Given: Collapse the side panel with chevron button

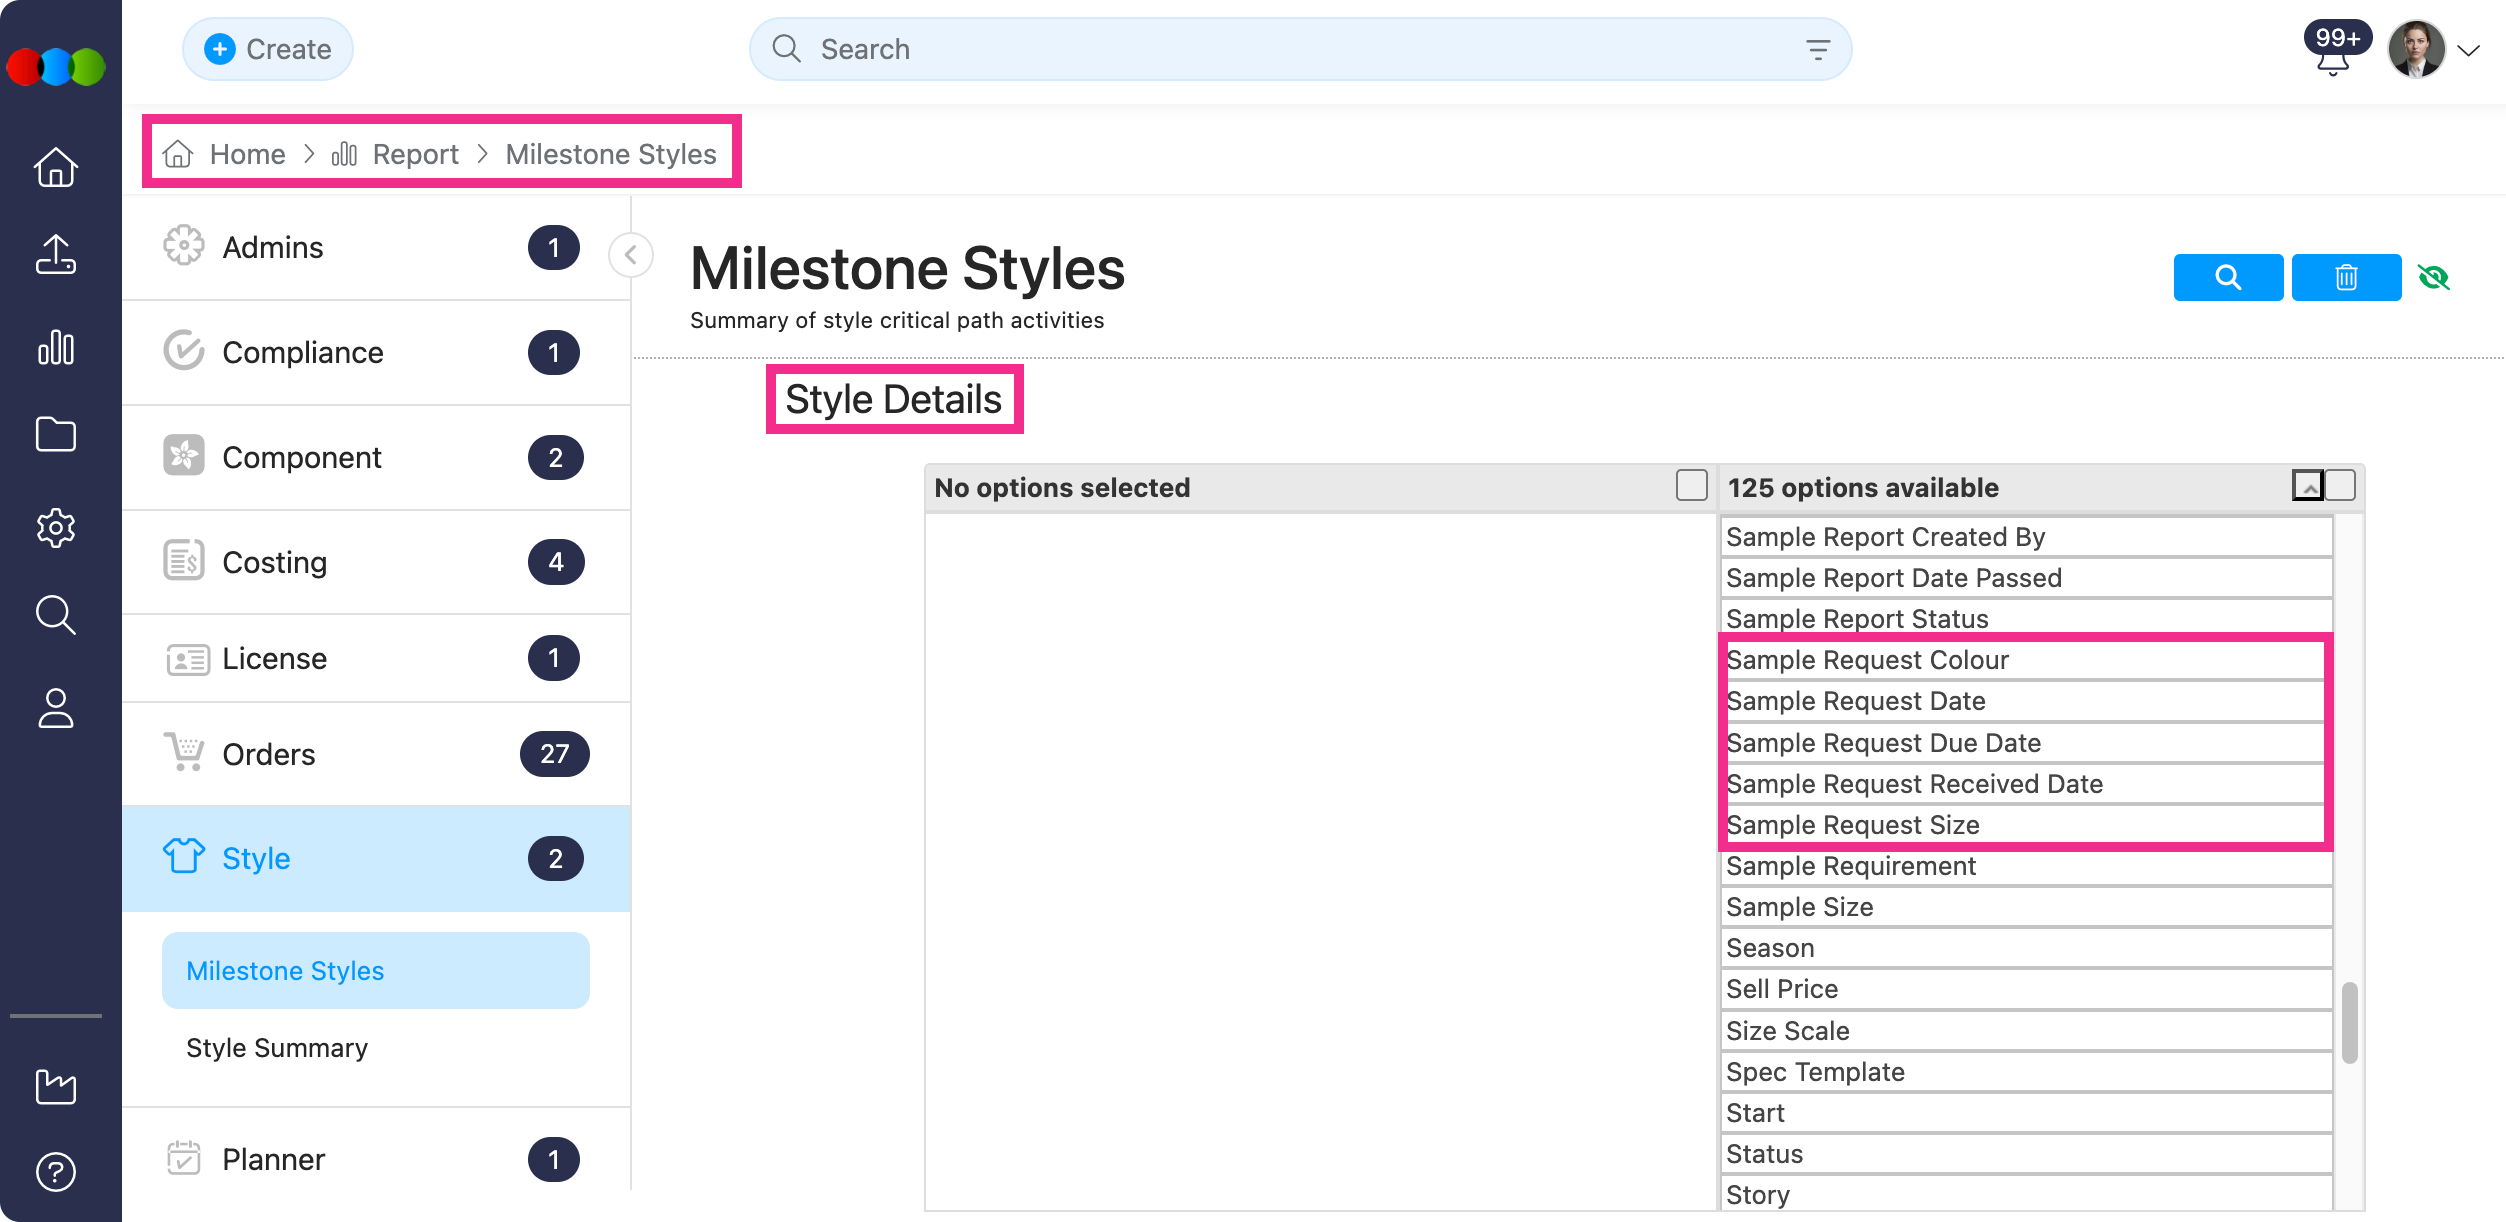Looking at the screenshot, I should click(x=631, y=255).
